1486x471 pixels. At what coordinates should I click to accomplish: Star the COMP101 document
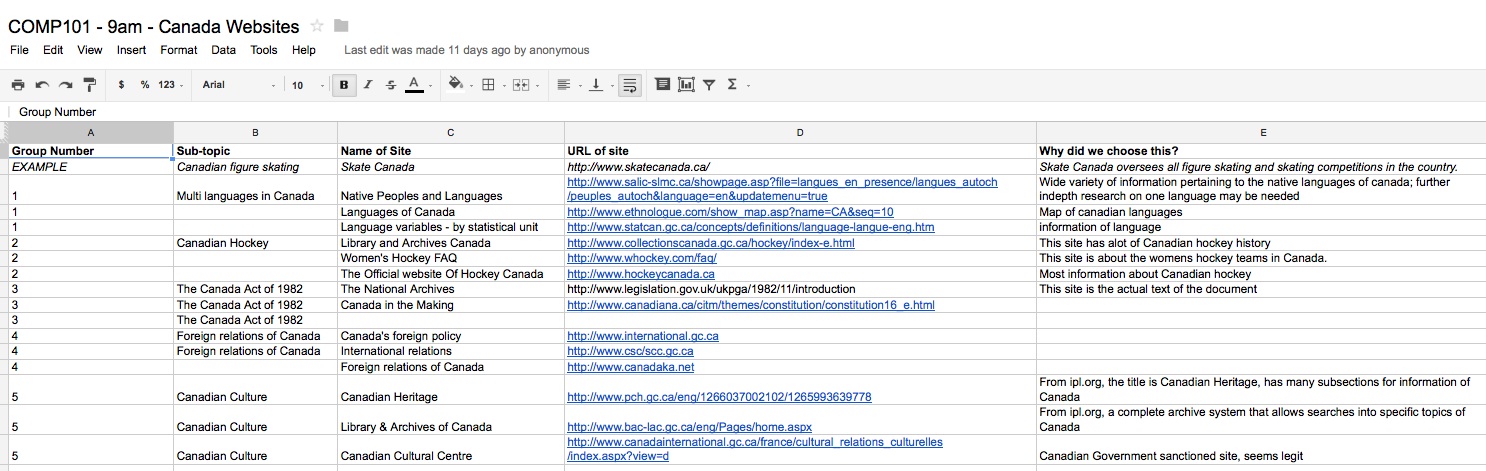click(317, 26)
